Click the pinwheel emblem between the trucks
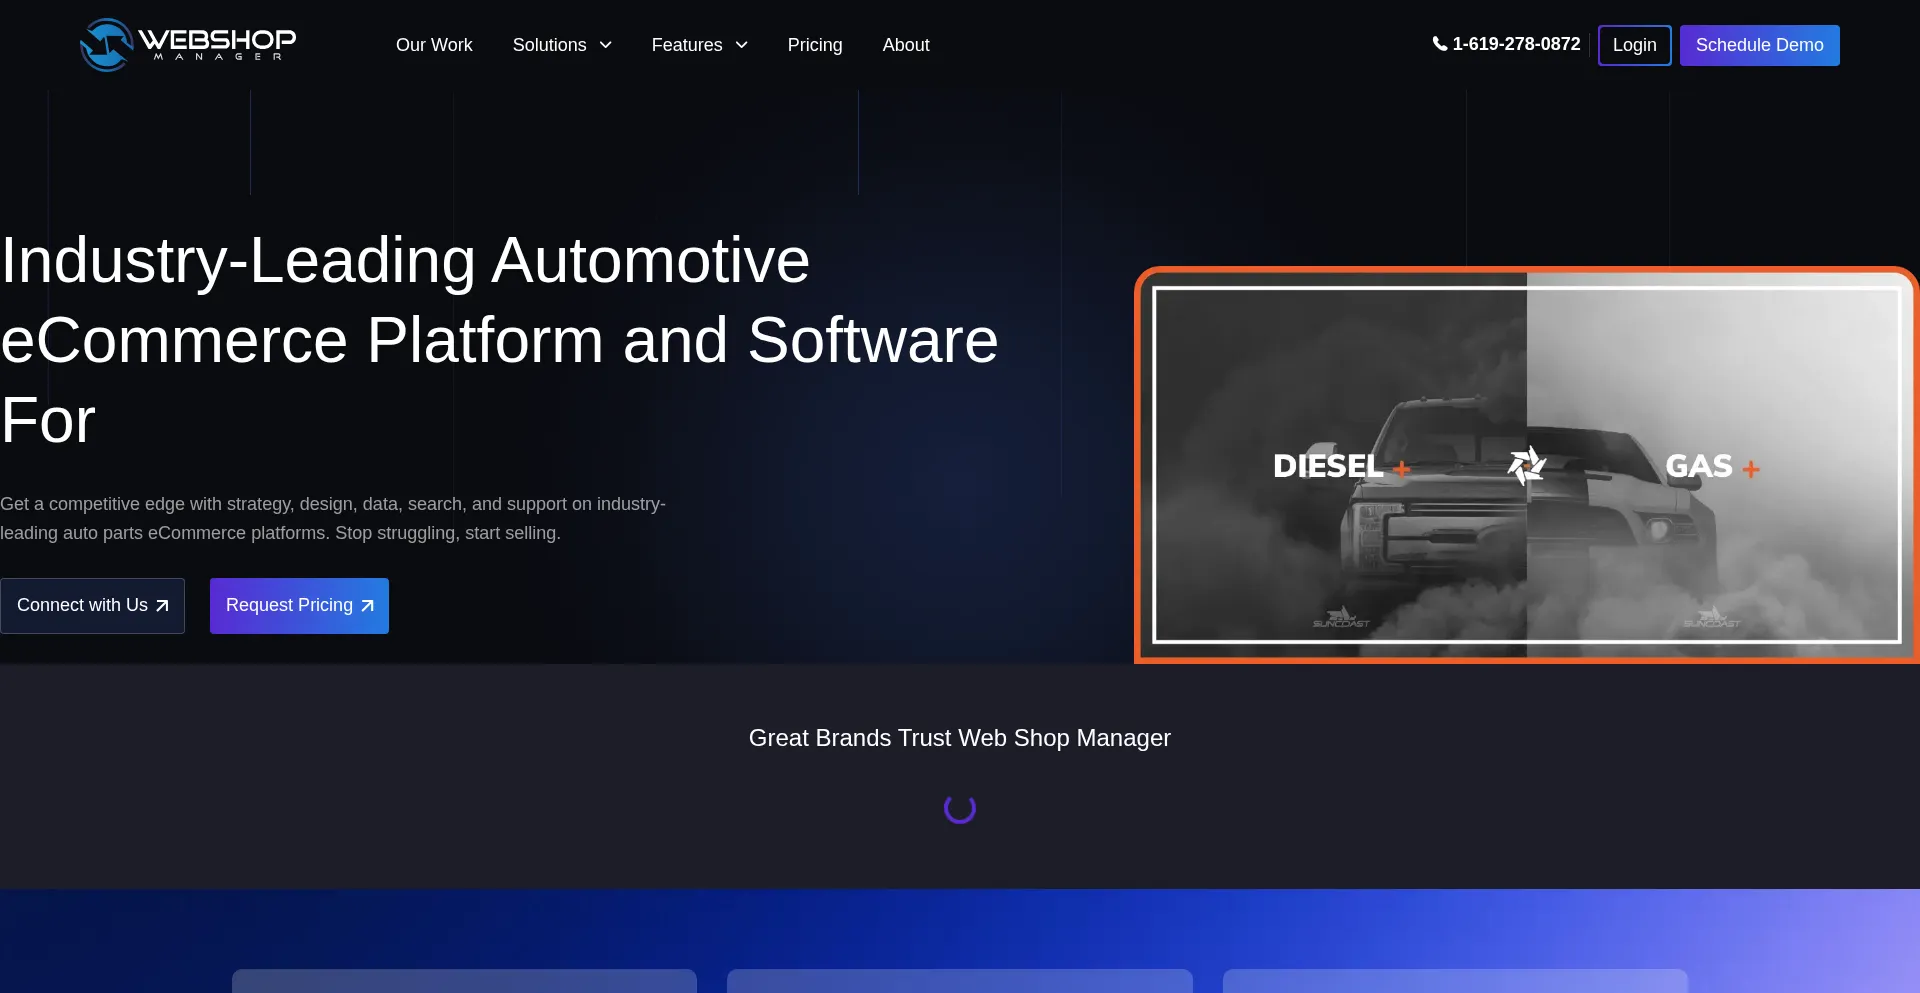The width and height of the screenshot is (1920, 993). (x=1526, y=465)
